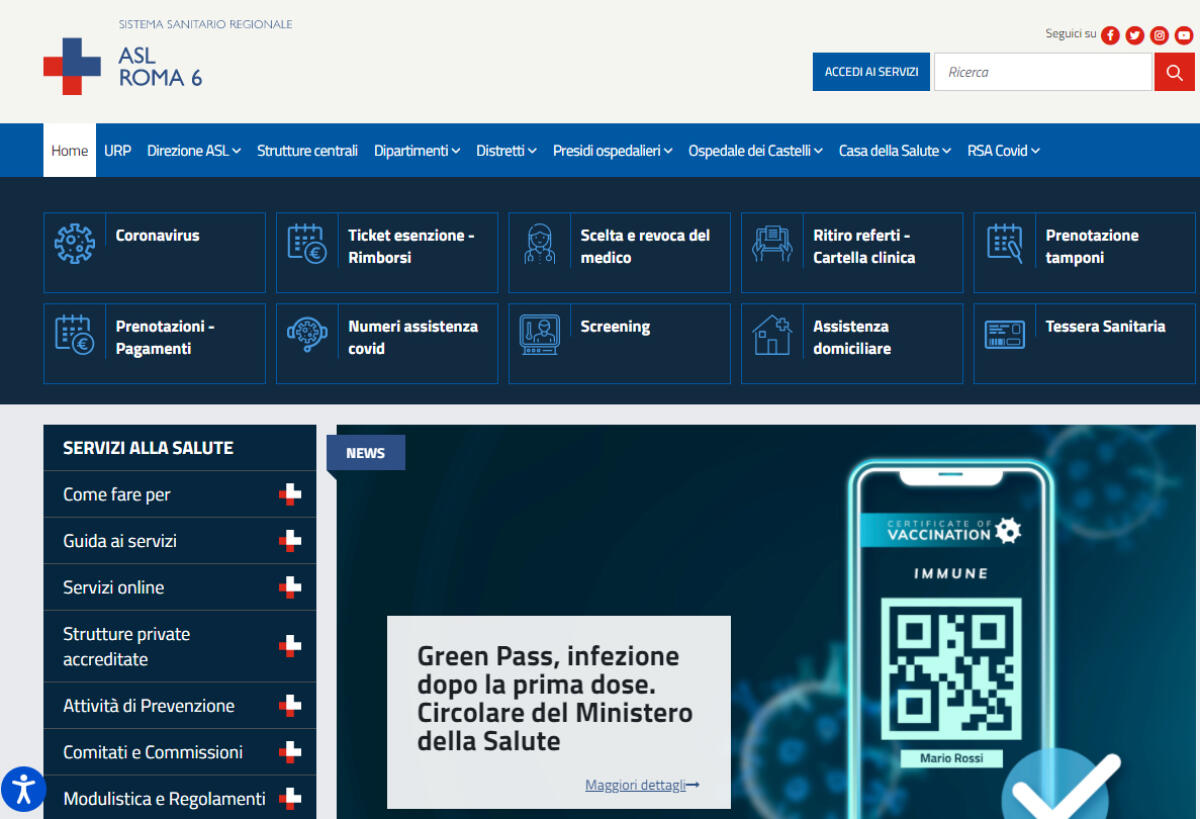
Task: Open the Dipartimenti dropdown menu
Action: (416, 151)
